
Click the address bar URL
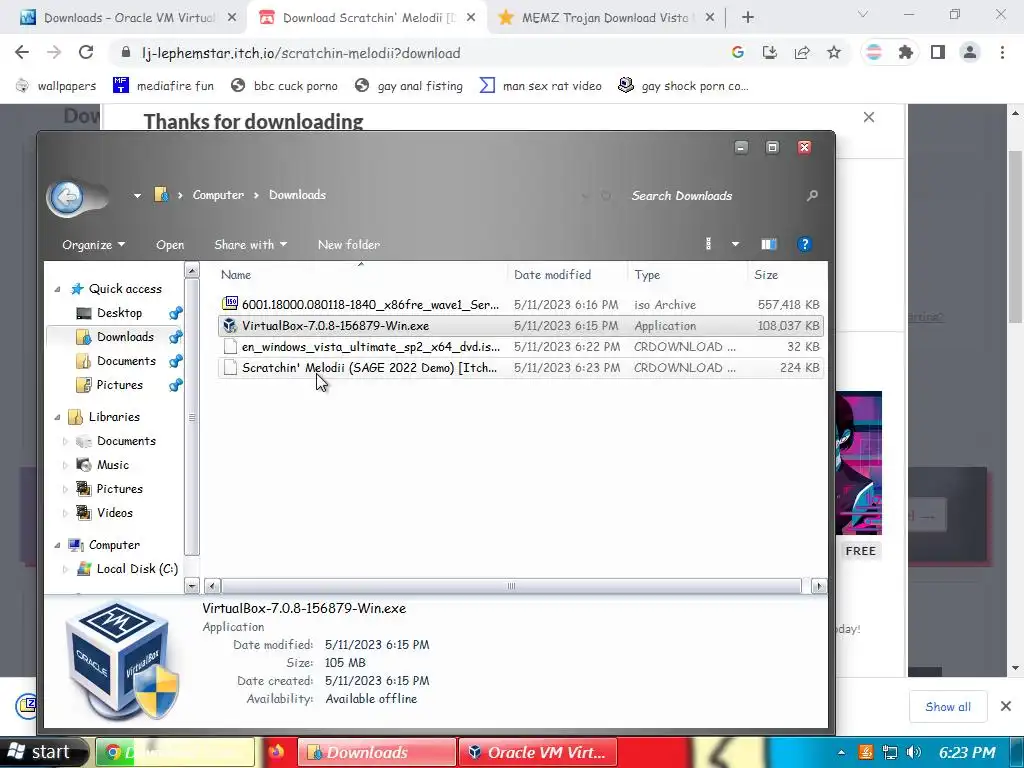(x=300, y=54)
